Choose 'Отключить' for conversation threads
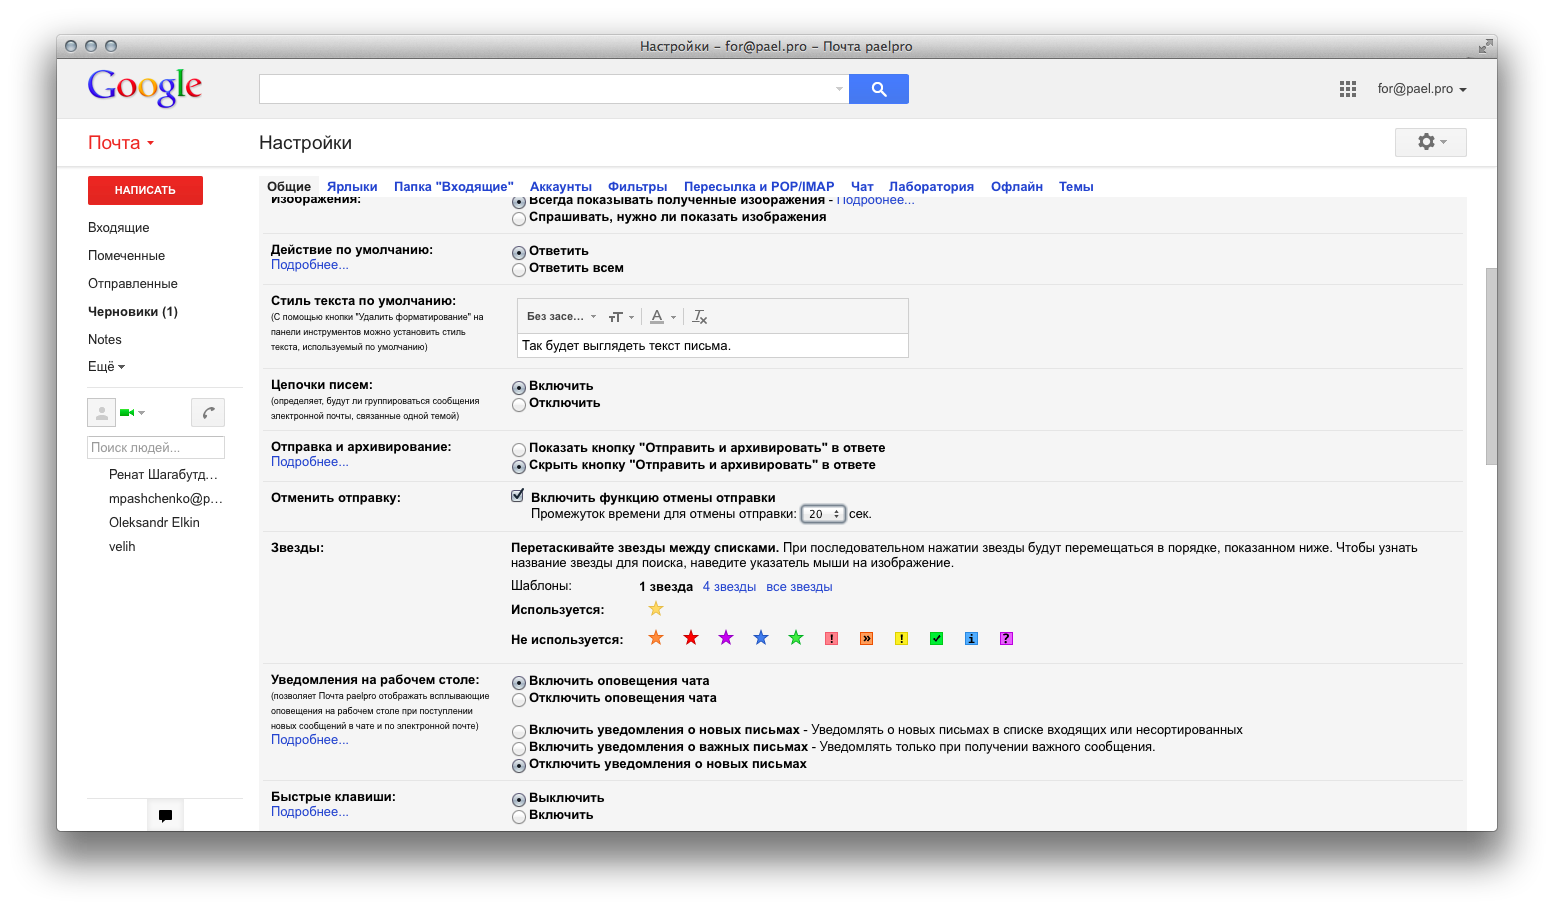 (519, 405)
